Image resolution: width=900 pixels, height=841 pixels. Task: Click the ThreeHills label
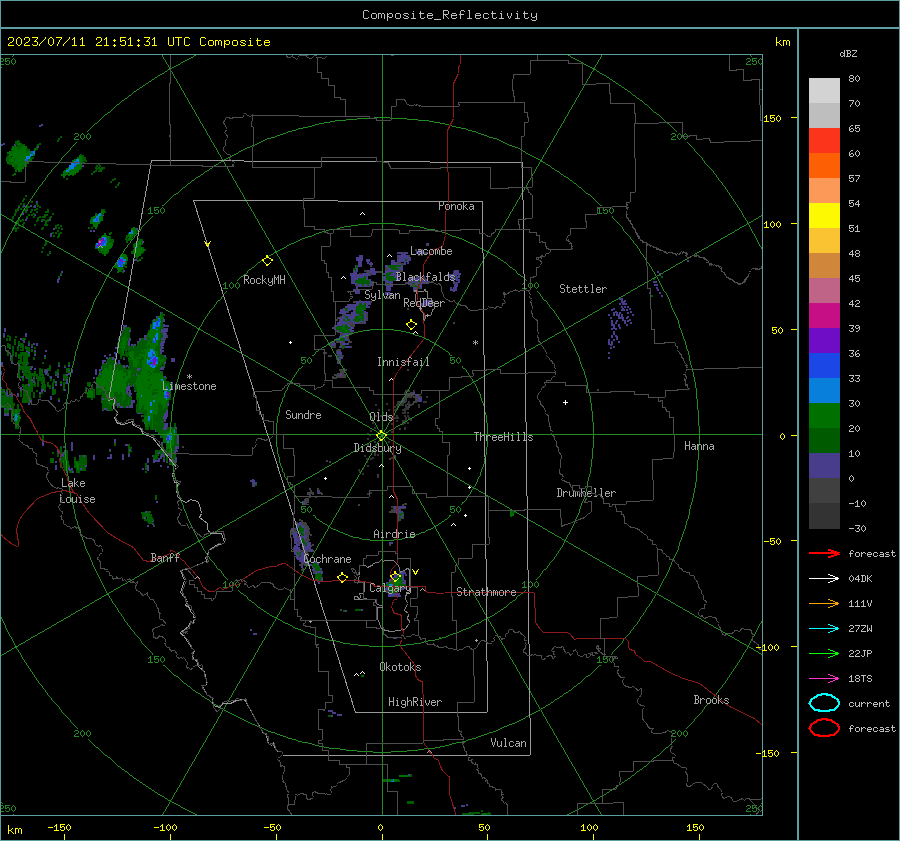click(x=503, y=437)
